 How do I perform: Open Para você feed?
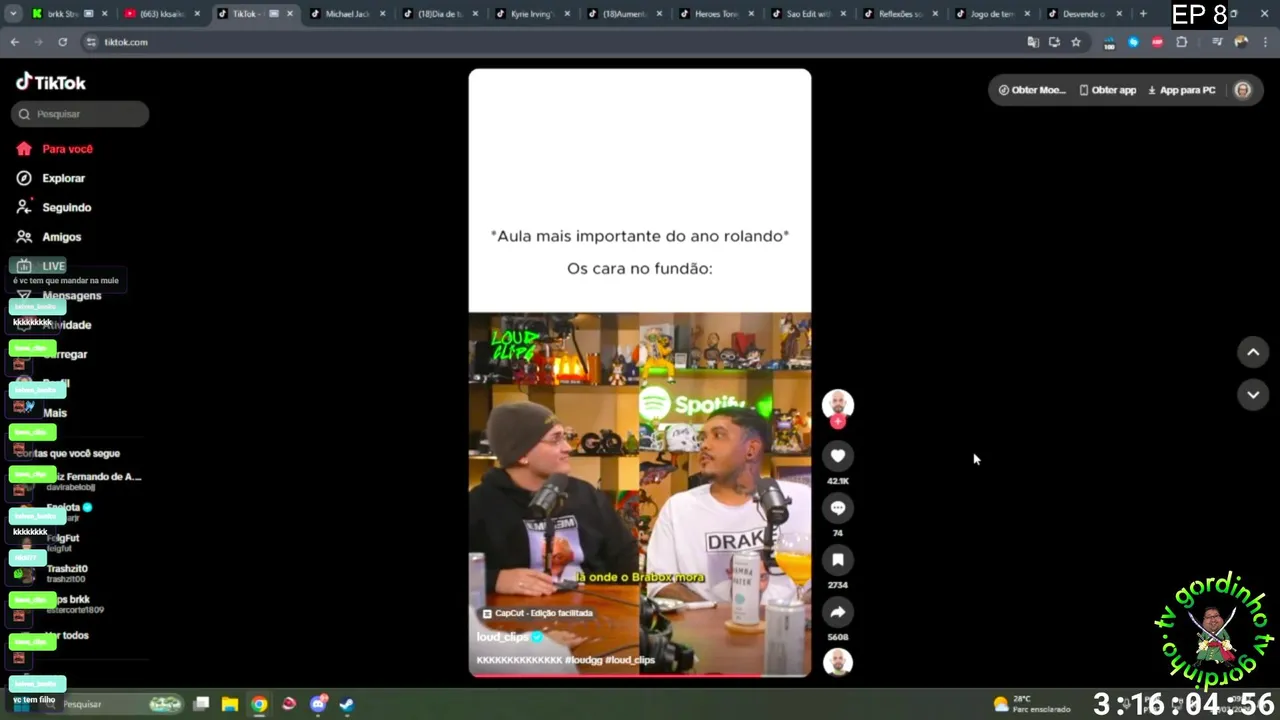[x=55, y=149]
